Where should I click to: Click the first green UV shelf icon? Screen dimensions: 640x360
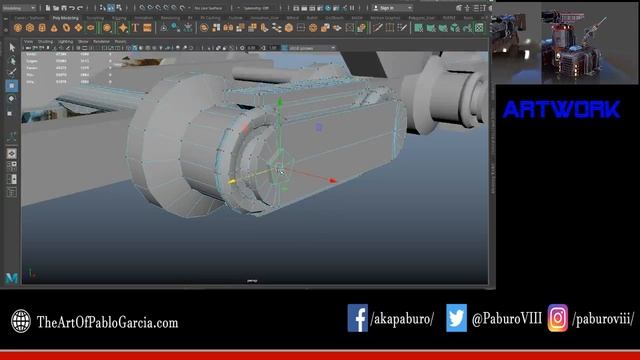pyautogui.click(x=418, y=28)
